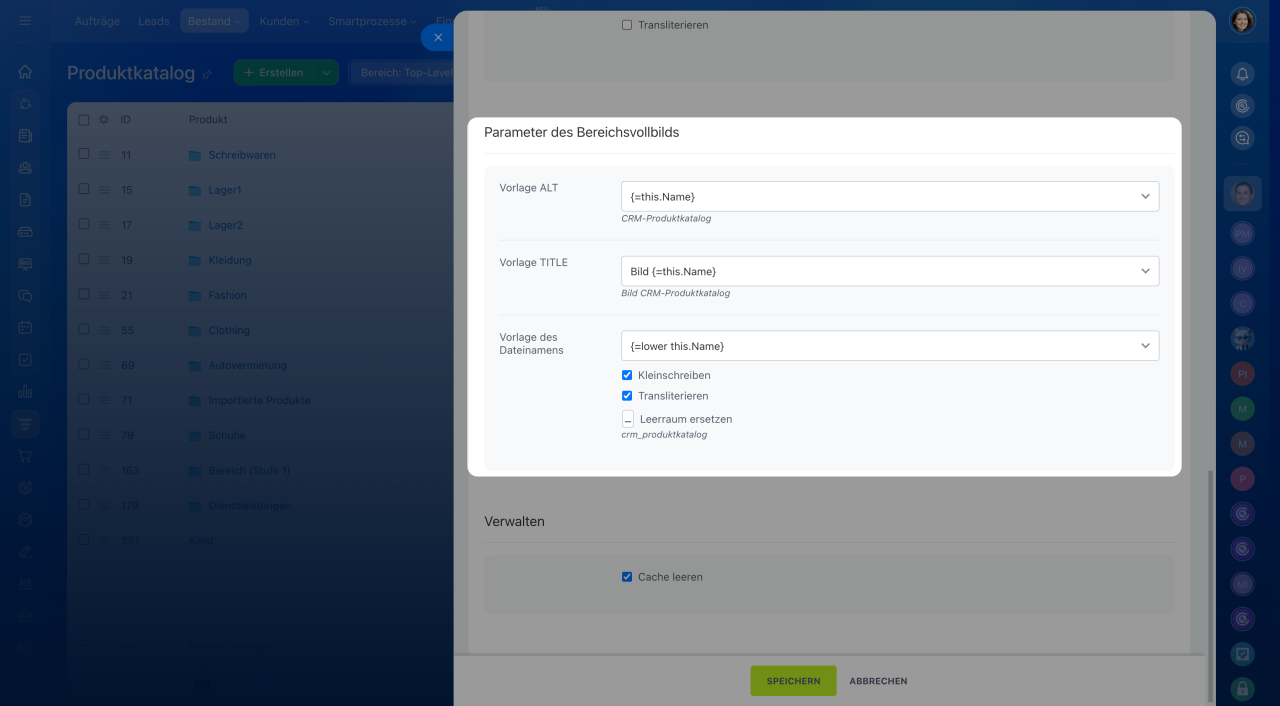This screenshot has height=706, width=1280.
Task: Click the Abbrechen button
Action: pyautogui.click(x=878, y=681)
